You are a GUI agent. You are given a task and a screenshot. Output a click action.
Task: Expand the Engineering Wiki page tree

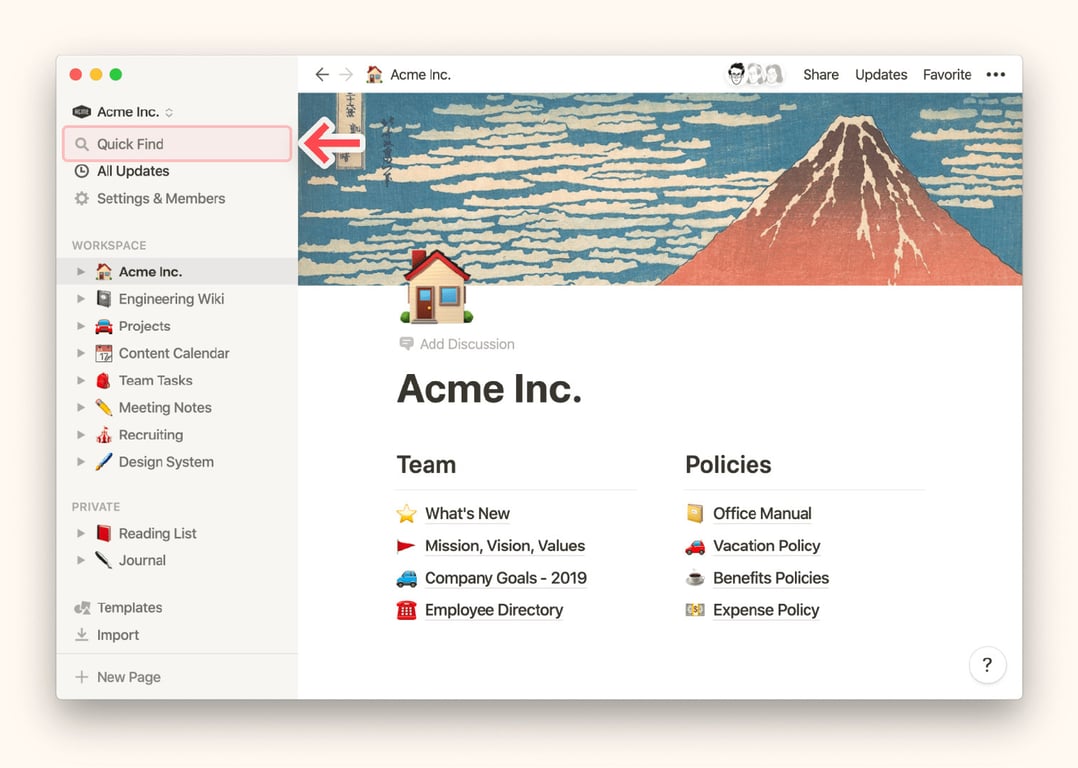click(81, 299)
